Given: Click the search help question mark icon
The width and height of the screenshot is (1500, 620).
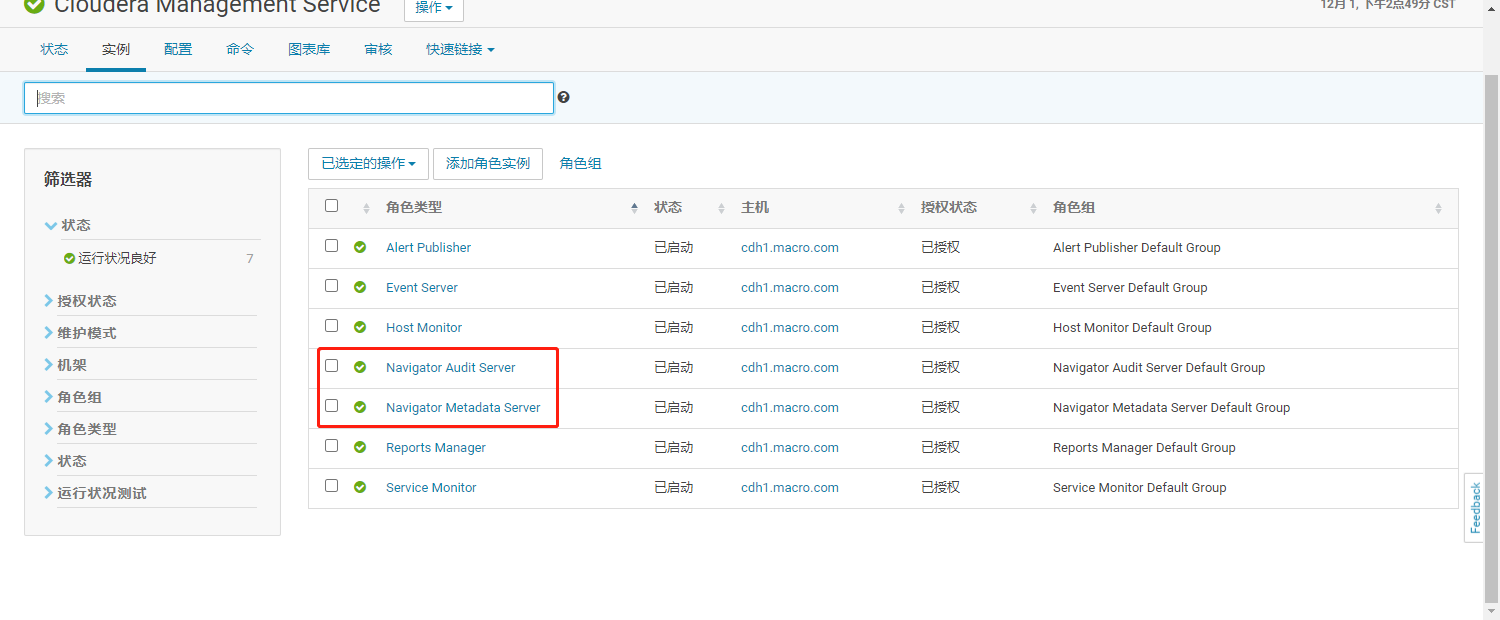Looking at the screenshot, I should pyautogui.click(x=564, y=97).
